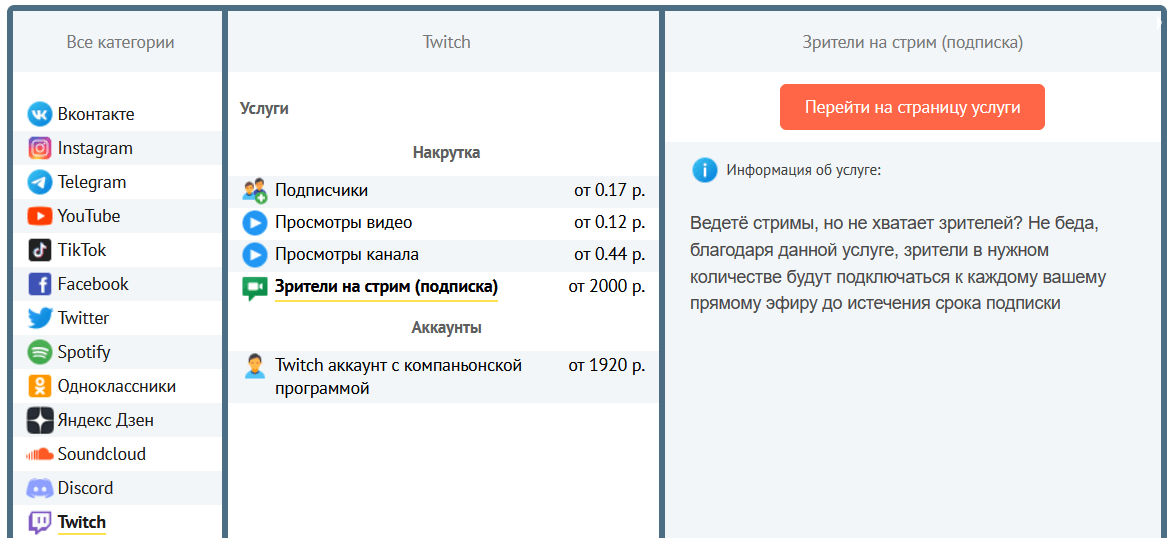Click the price от 0.12 р.
1170x538 pixels.
click(x=610, y=223)
